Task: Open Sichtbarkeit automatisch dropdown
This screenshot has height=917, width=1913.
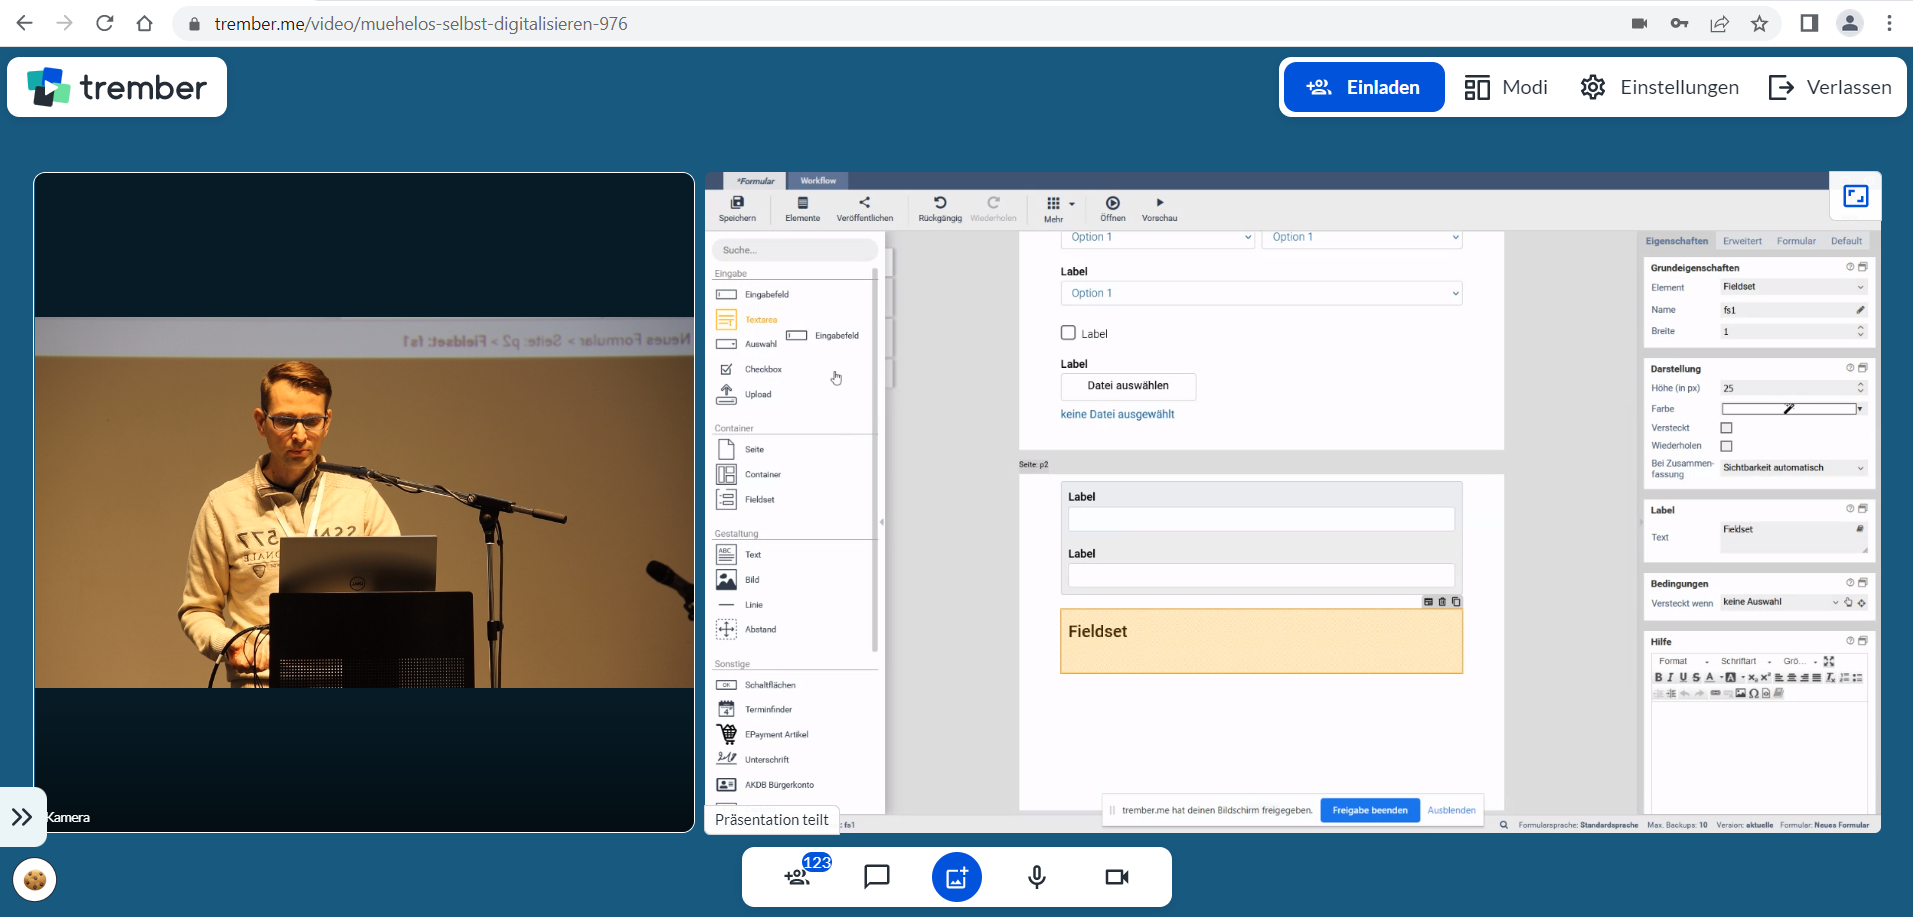Action: 1794,468
